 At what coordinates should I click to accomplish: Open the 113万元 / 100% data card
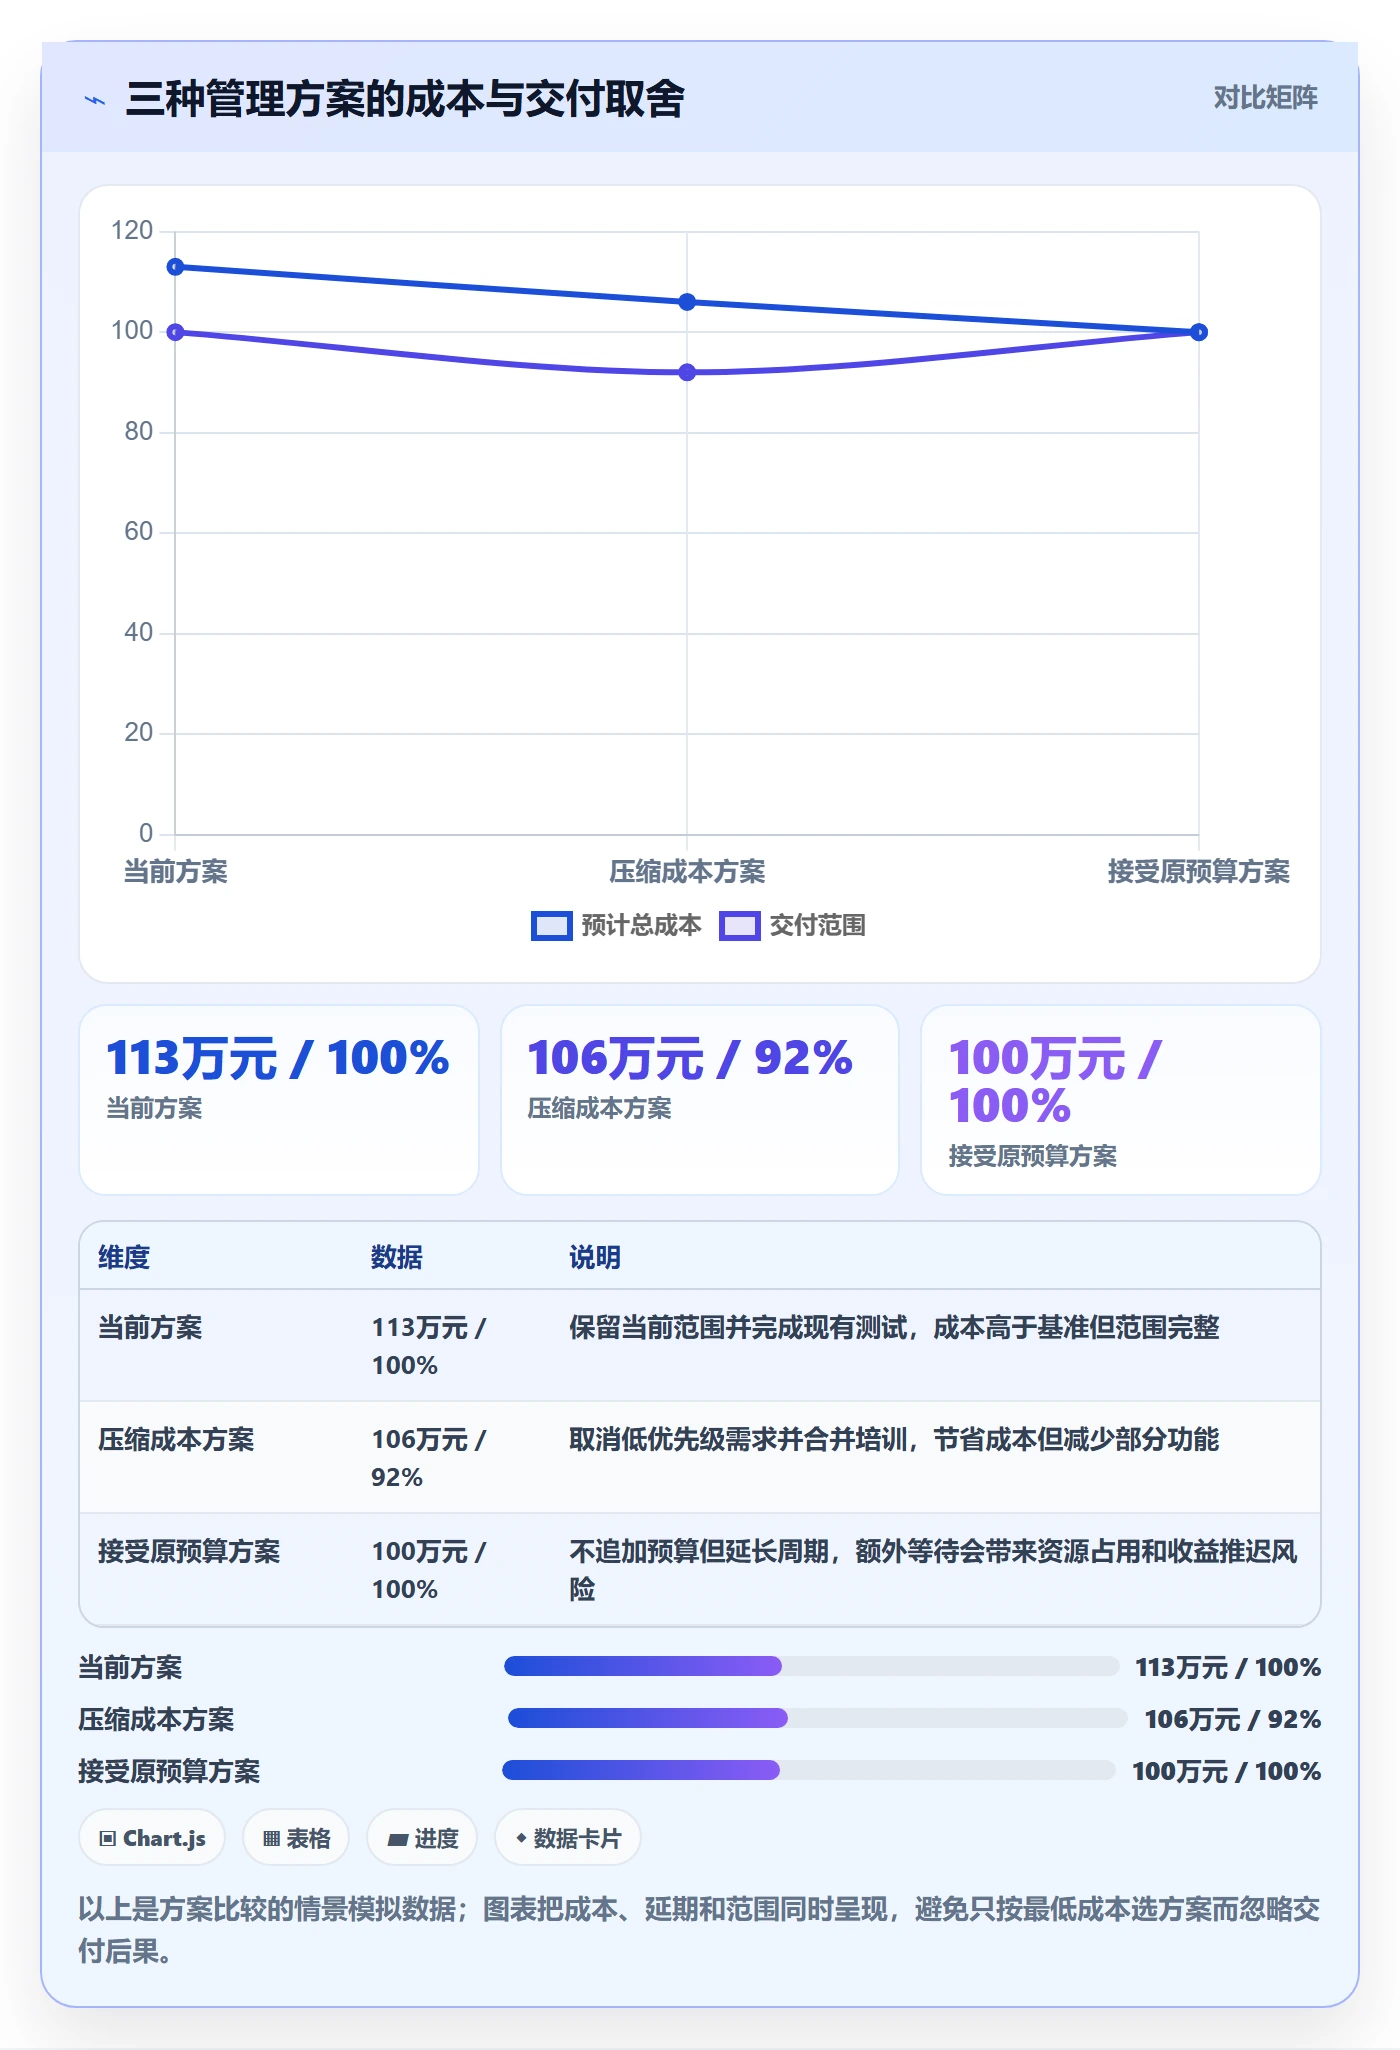(279, 1100)
